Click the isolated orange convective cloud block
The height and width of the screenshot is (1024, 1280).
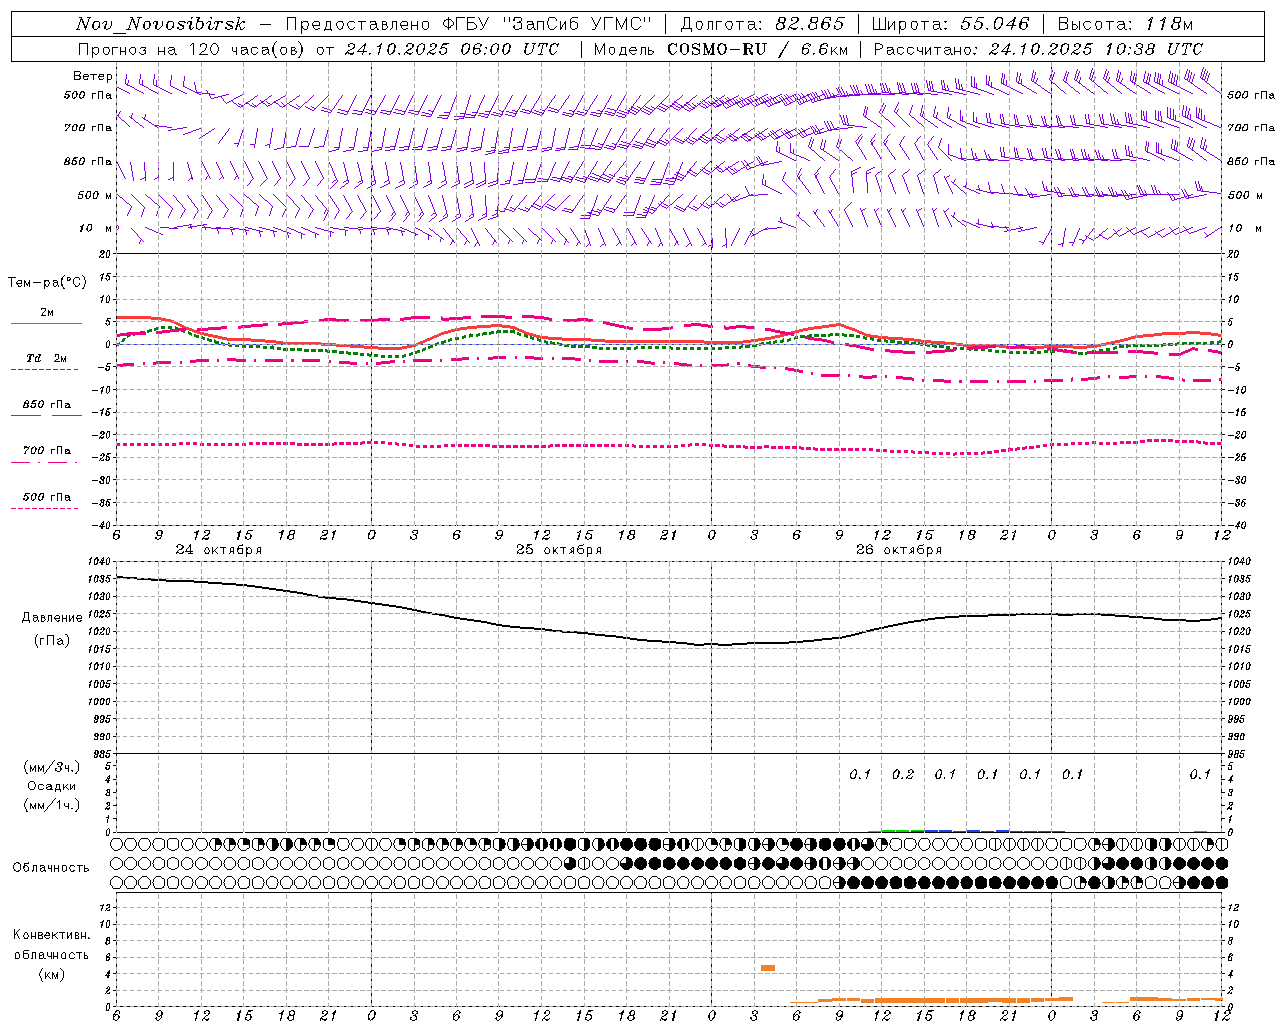(x=768, y=968)
